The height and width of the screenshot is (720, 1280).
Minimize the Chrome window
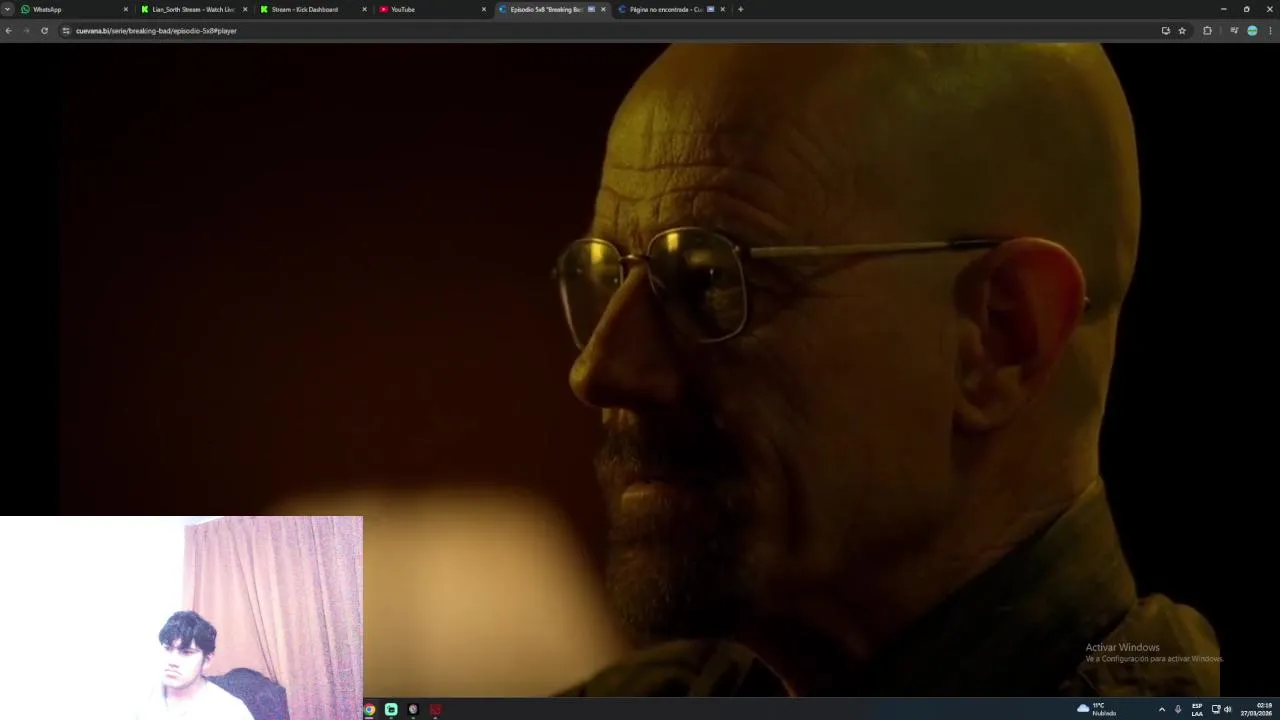(x=1224, y=9)
